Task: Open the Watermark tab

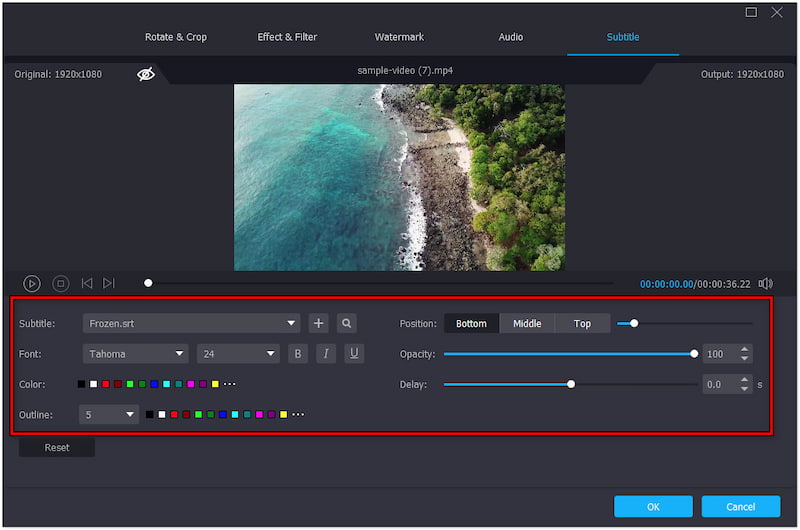Action: coord(399,37)
